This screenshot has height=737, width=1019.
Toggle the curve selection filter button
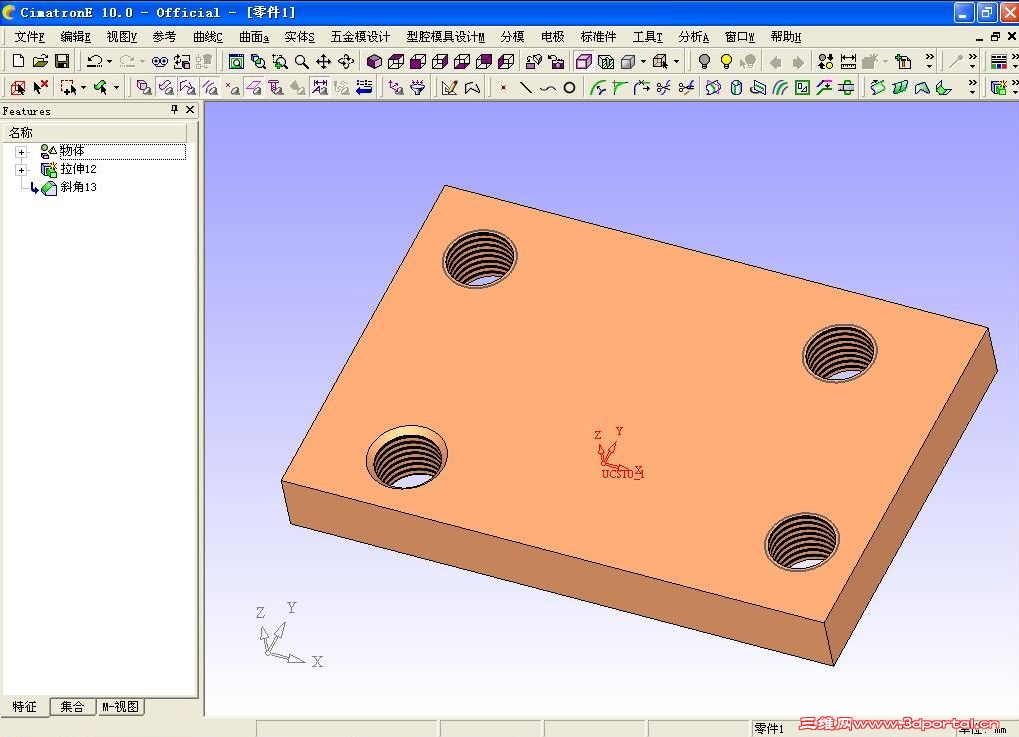click(x=209, y=87)
